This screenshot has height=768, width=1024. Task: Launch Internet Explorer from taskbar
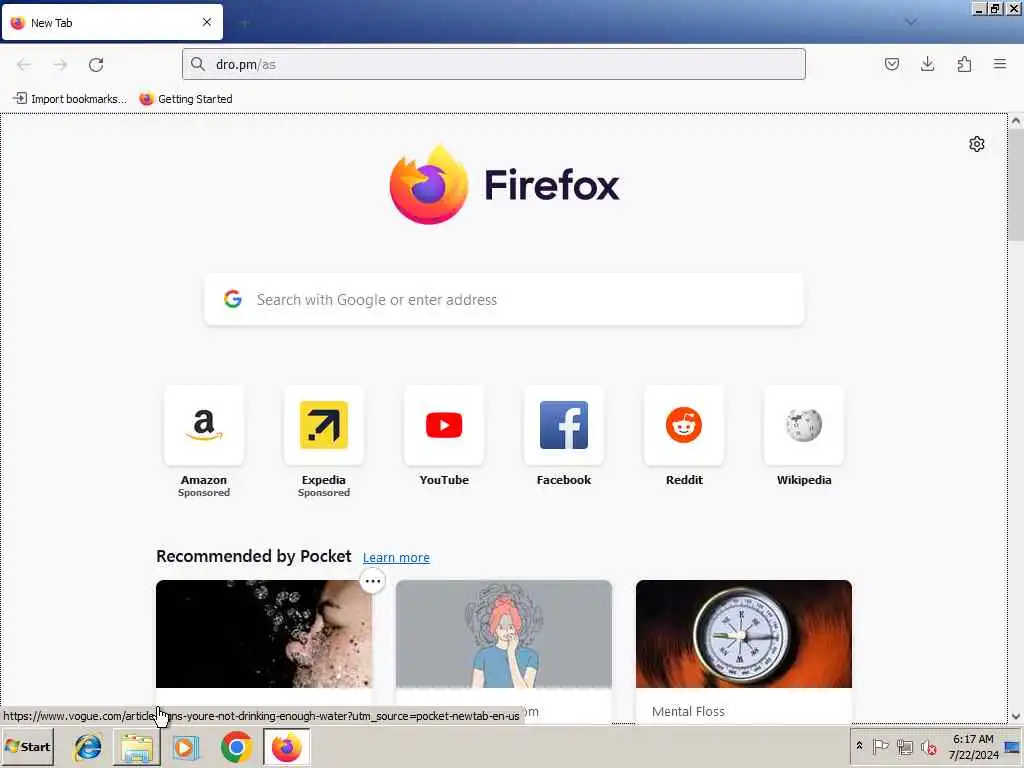pos(88,747)
